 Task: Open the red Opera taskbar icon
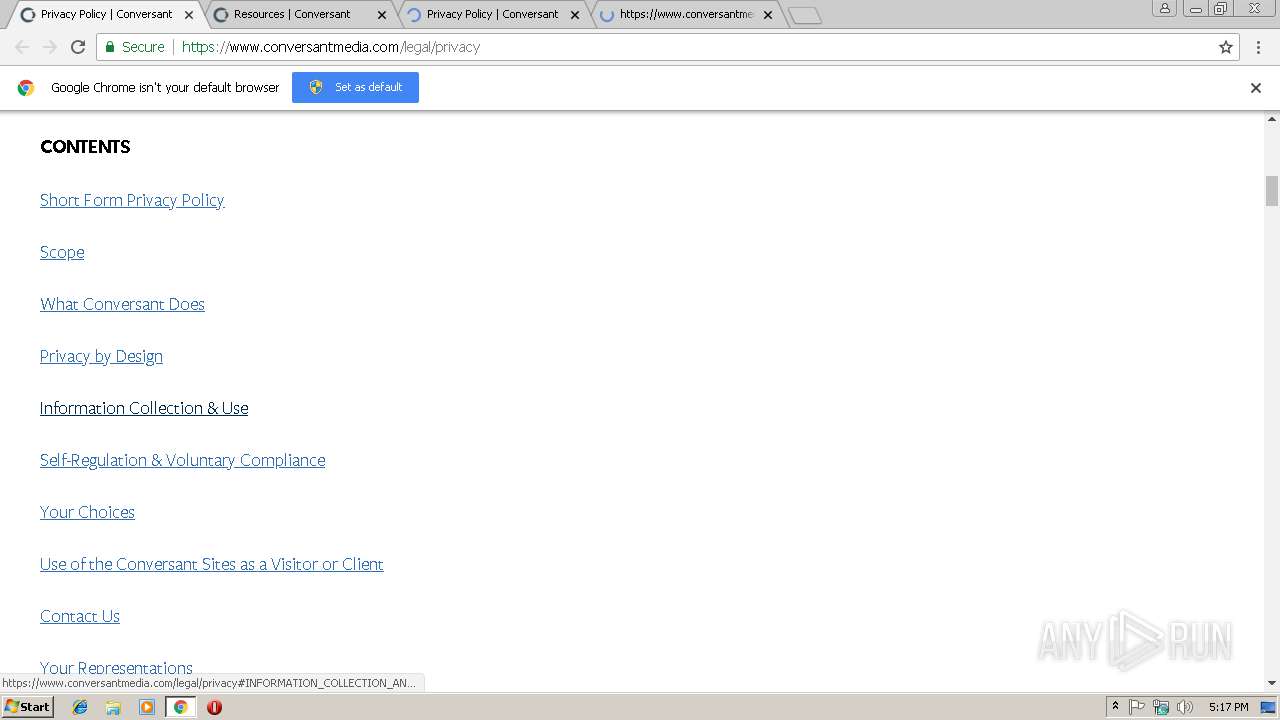214,707
